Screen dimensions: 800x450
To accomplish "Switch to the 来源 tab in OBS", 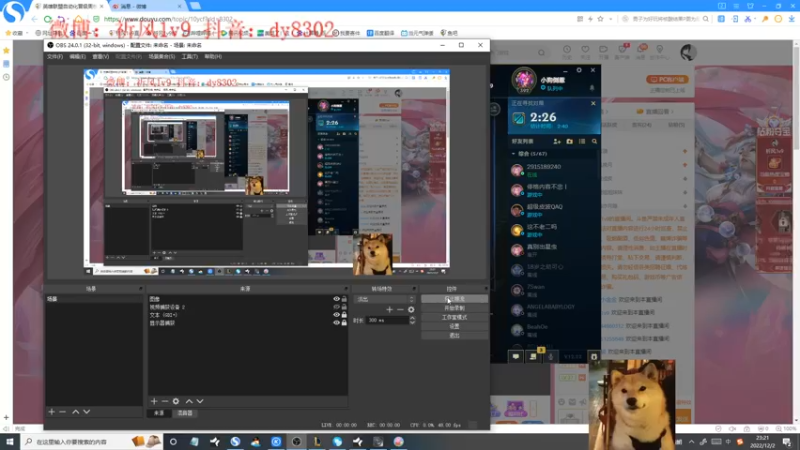I will click(159, 413).
